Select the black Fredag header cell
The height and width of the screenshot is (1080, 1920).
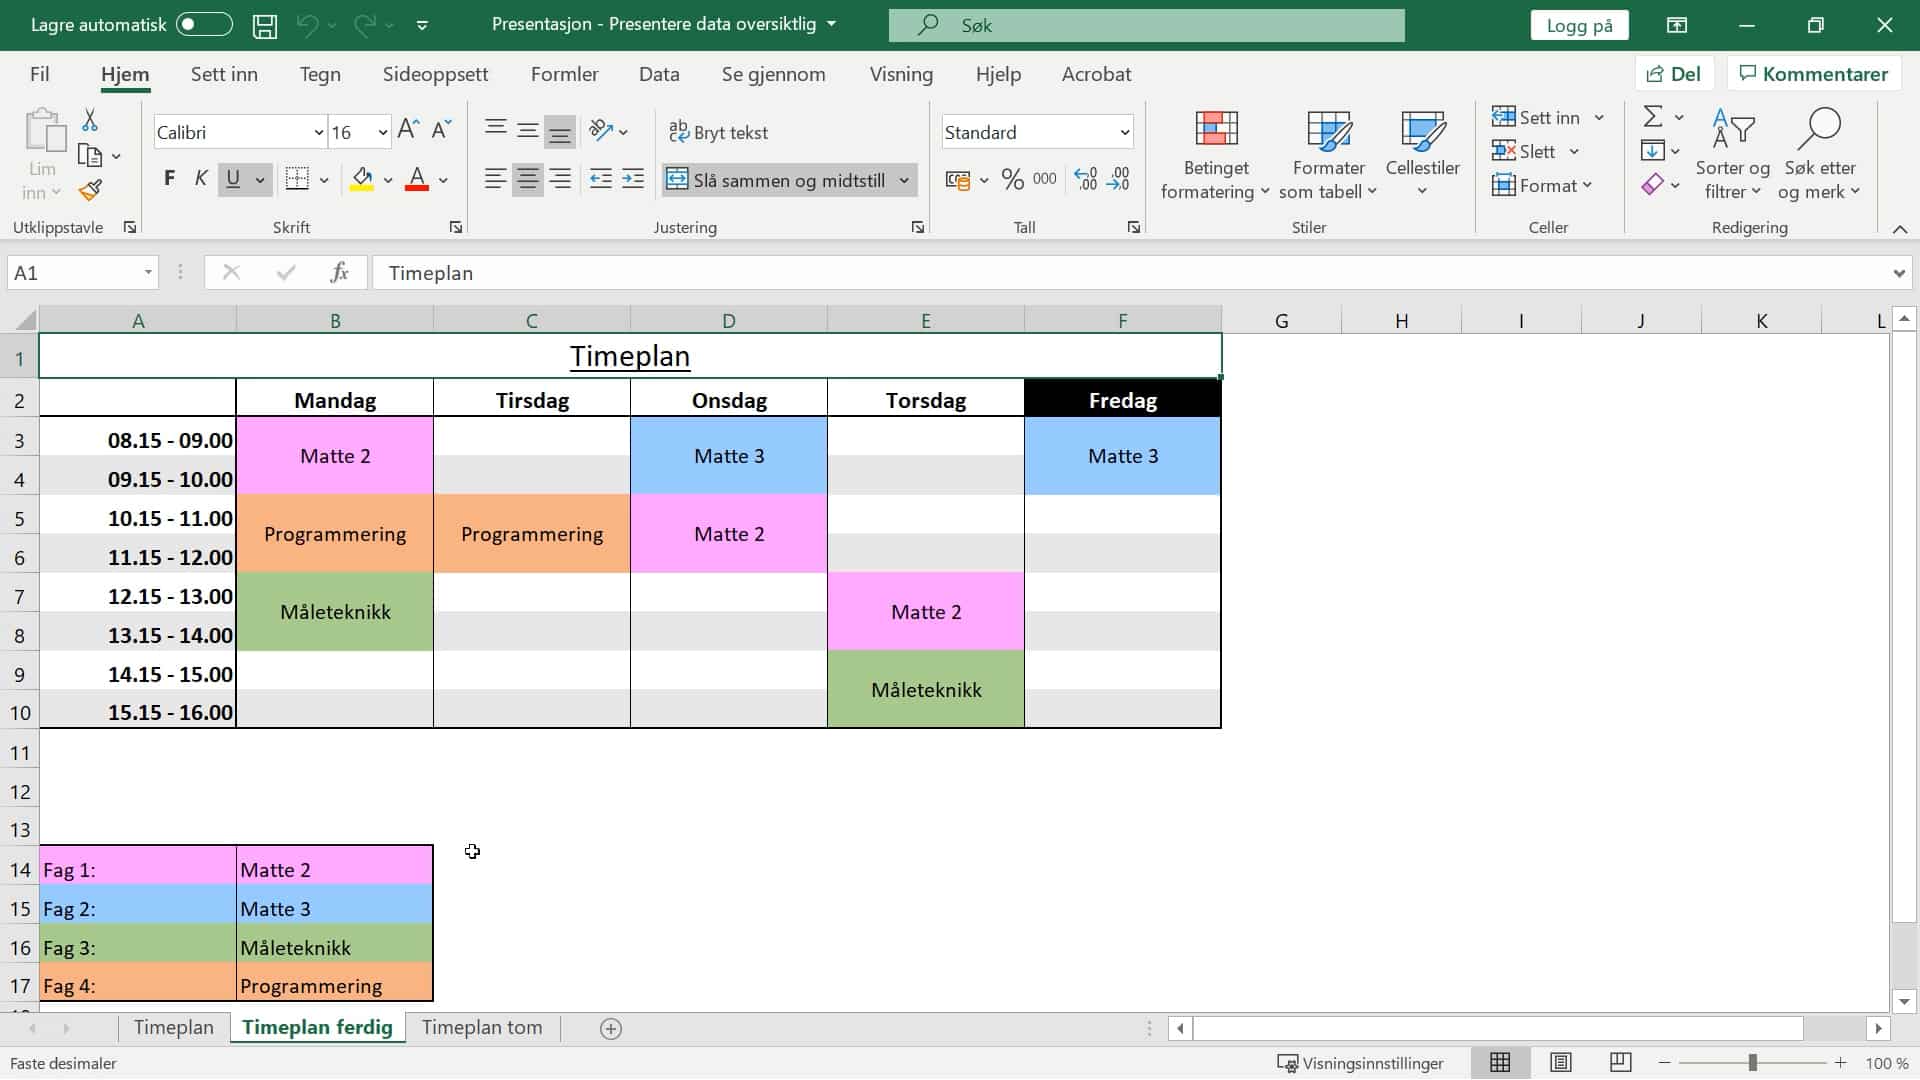coord(1122,400)
